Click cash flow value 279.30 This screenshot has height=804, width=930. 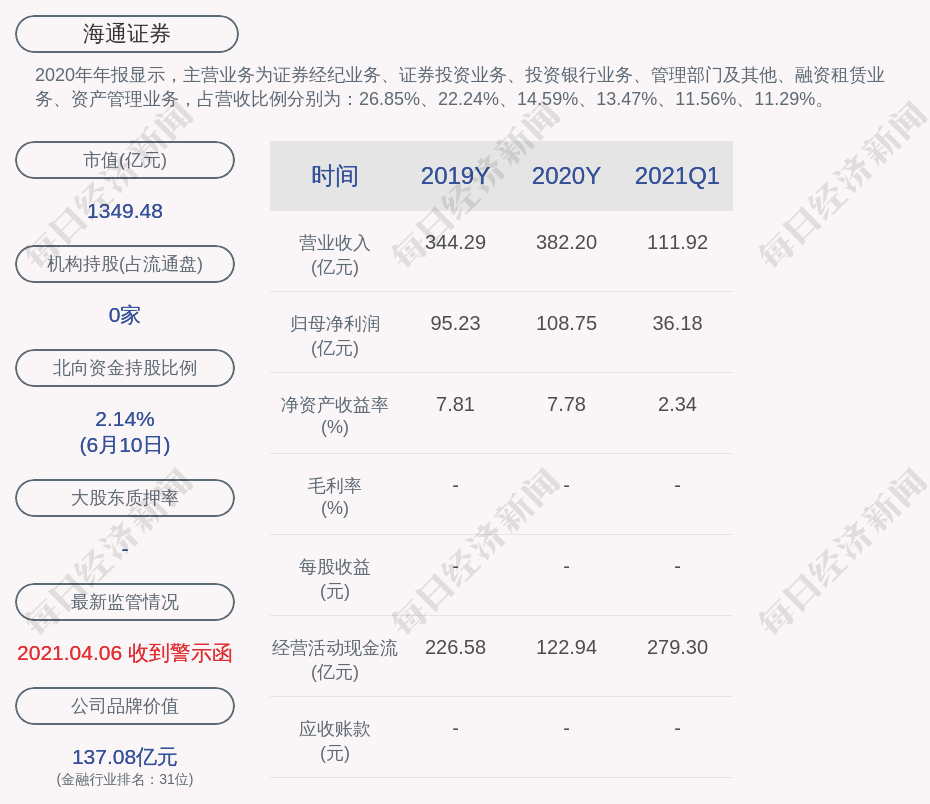tap(677, 647)
